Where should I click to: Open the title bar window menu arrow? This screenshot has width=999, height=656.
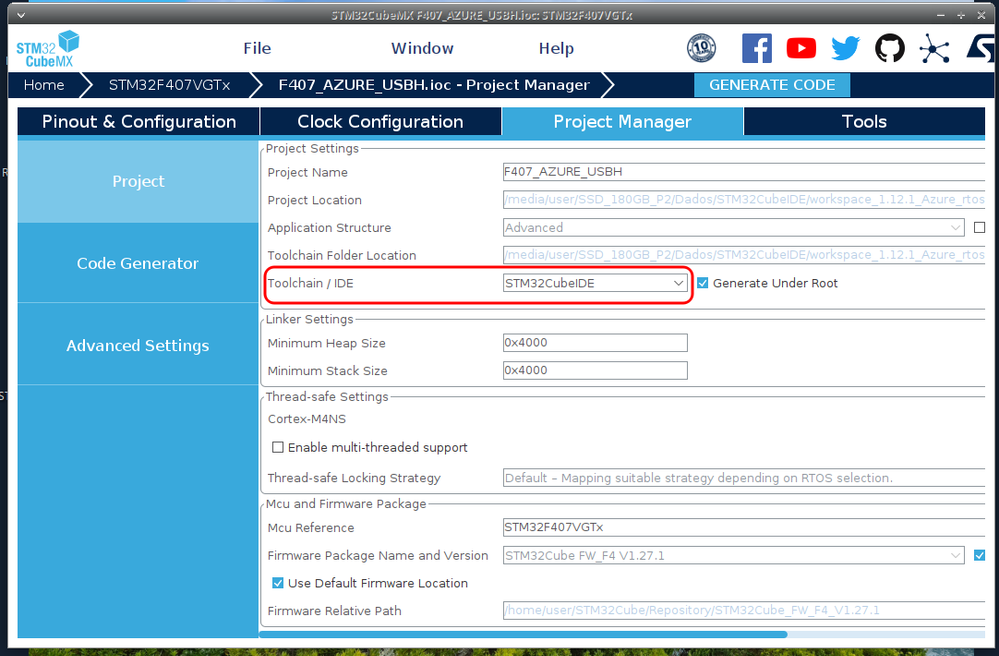pyautogui.click(x=20, y=15)
